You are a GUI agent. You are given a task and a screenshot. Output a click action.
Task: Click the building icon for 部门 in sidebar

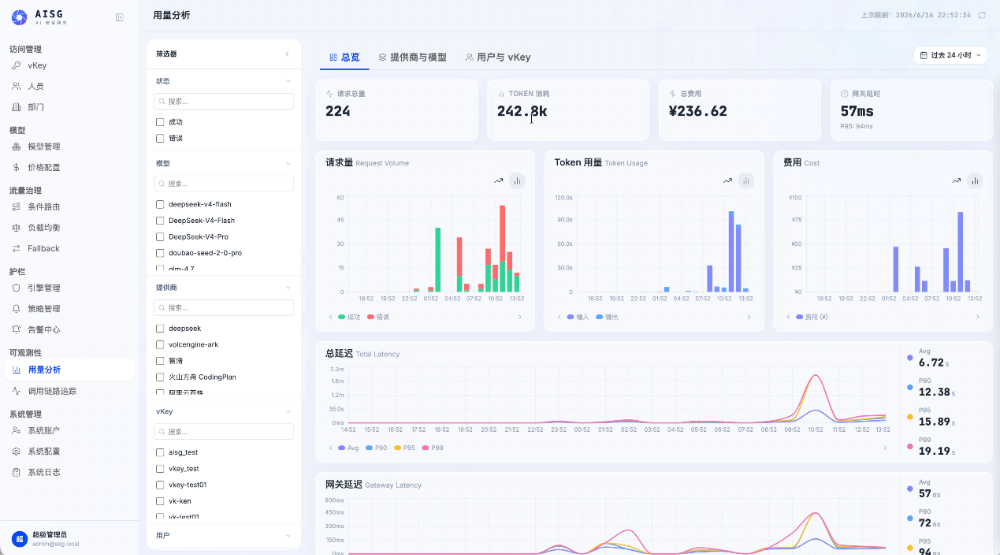16,107
